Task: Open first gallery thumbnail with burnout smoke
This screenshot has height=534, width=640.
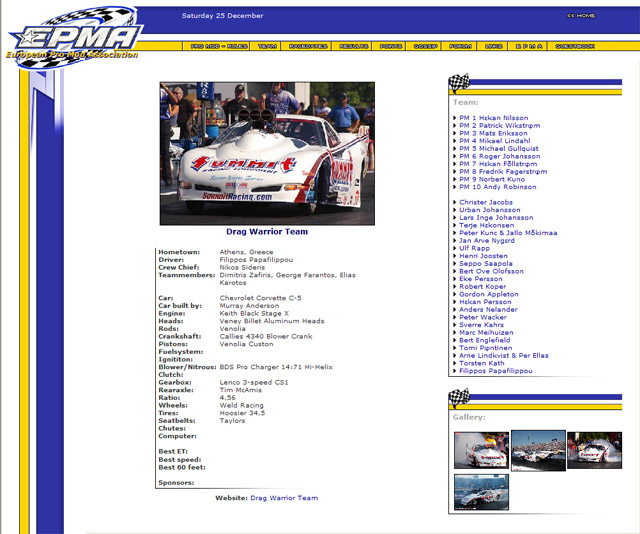Action: [482, 450]
